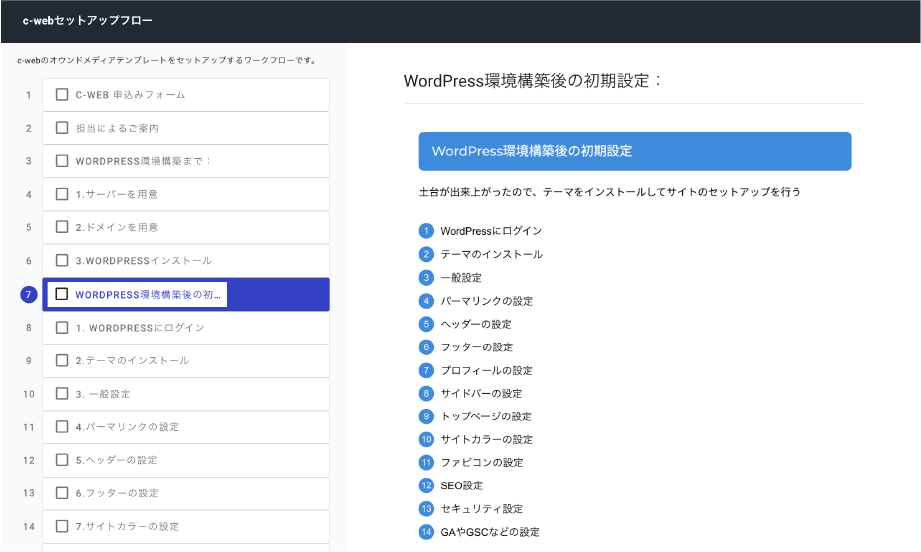The height and width of the screenshot is (552, 921).
Task: Toggle checkbox of selected WORDPRESS環境構築後 step
Action: [62, 294]
